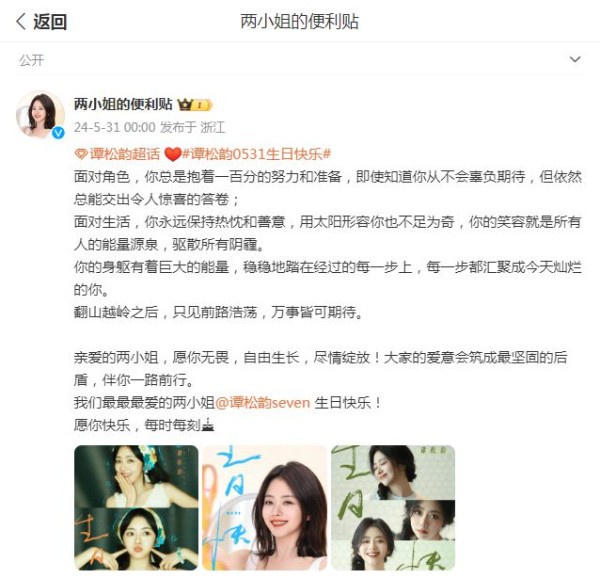Open the poster's profile avatar
The height and width of the screenshot is (578, 600).
[x=40, y=114]
